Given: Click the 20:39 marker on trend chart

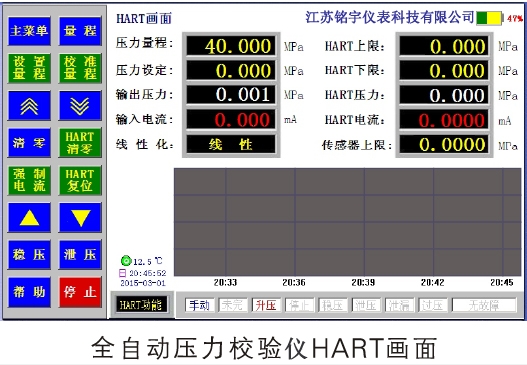Looking at the screenshot, I should 363,282.
